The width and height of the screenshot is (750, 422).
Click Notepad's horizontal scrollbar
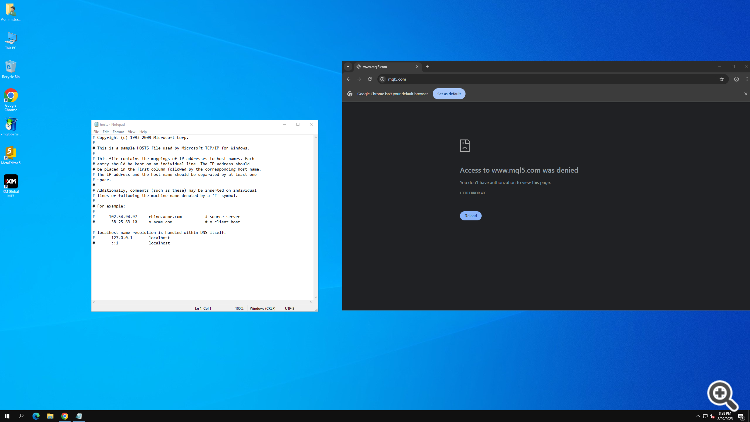click(x=203, y=302)
